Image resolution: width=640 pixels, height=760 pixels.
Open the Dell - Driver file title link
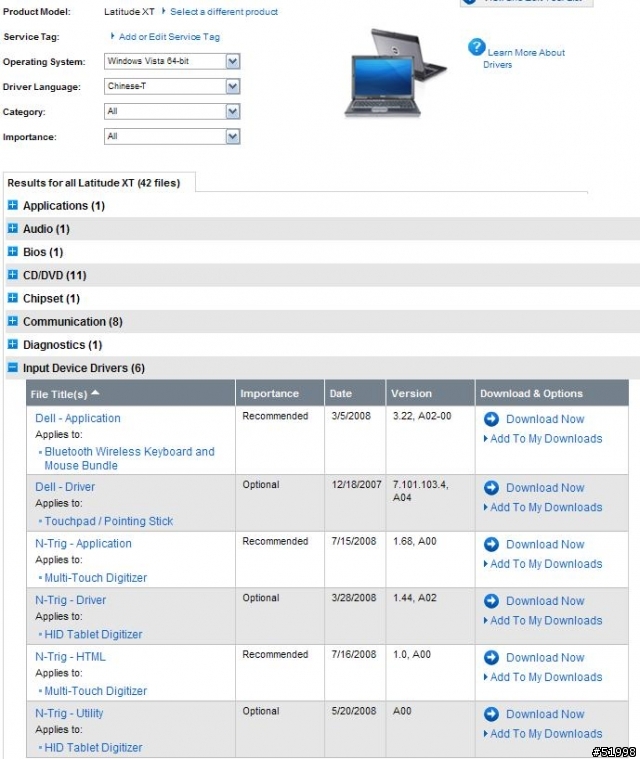[65, 487]
